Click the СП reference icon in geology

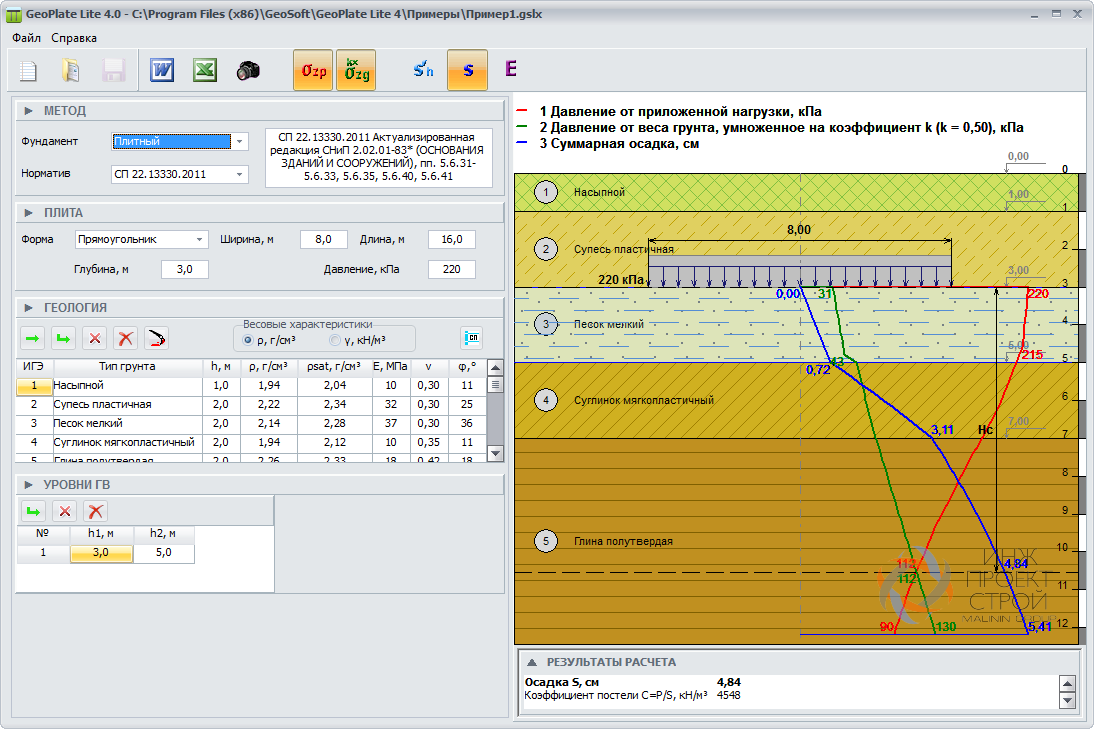(472, 338)
